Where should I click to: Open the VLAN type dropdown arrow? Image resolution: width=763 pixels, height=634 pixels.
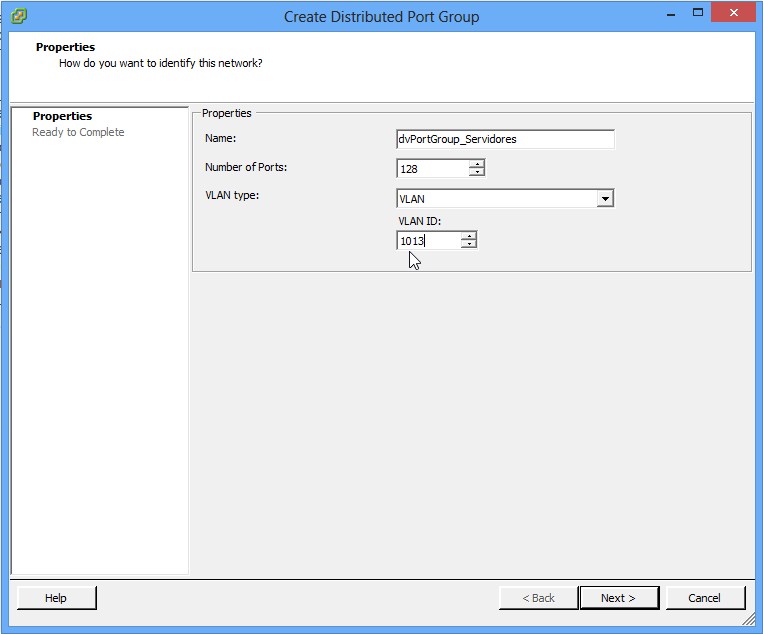tap(604, 199)
